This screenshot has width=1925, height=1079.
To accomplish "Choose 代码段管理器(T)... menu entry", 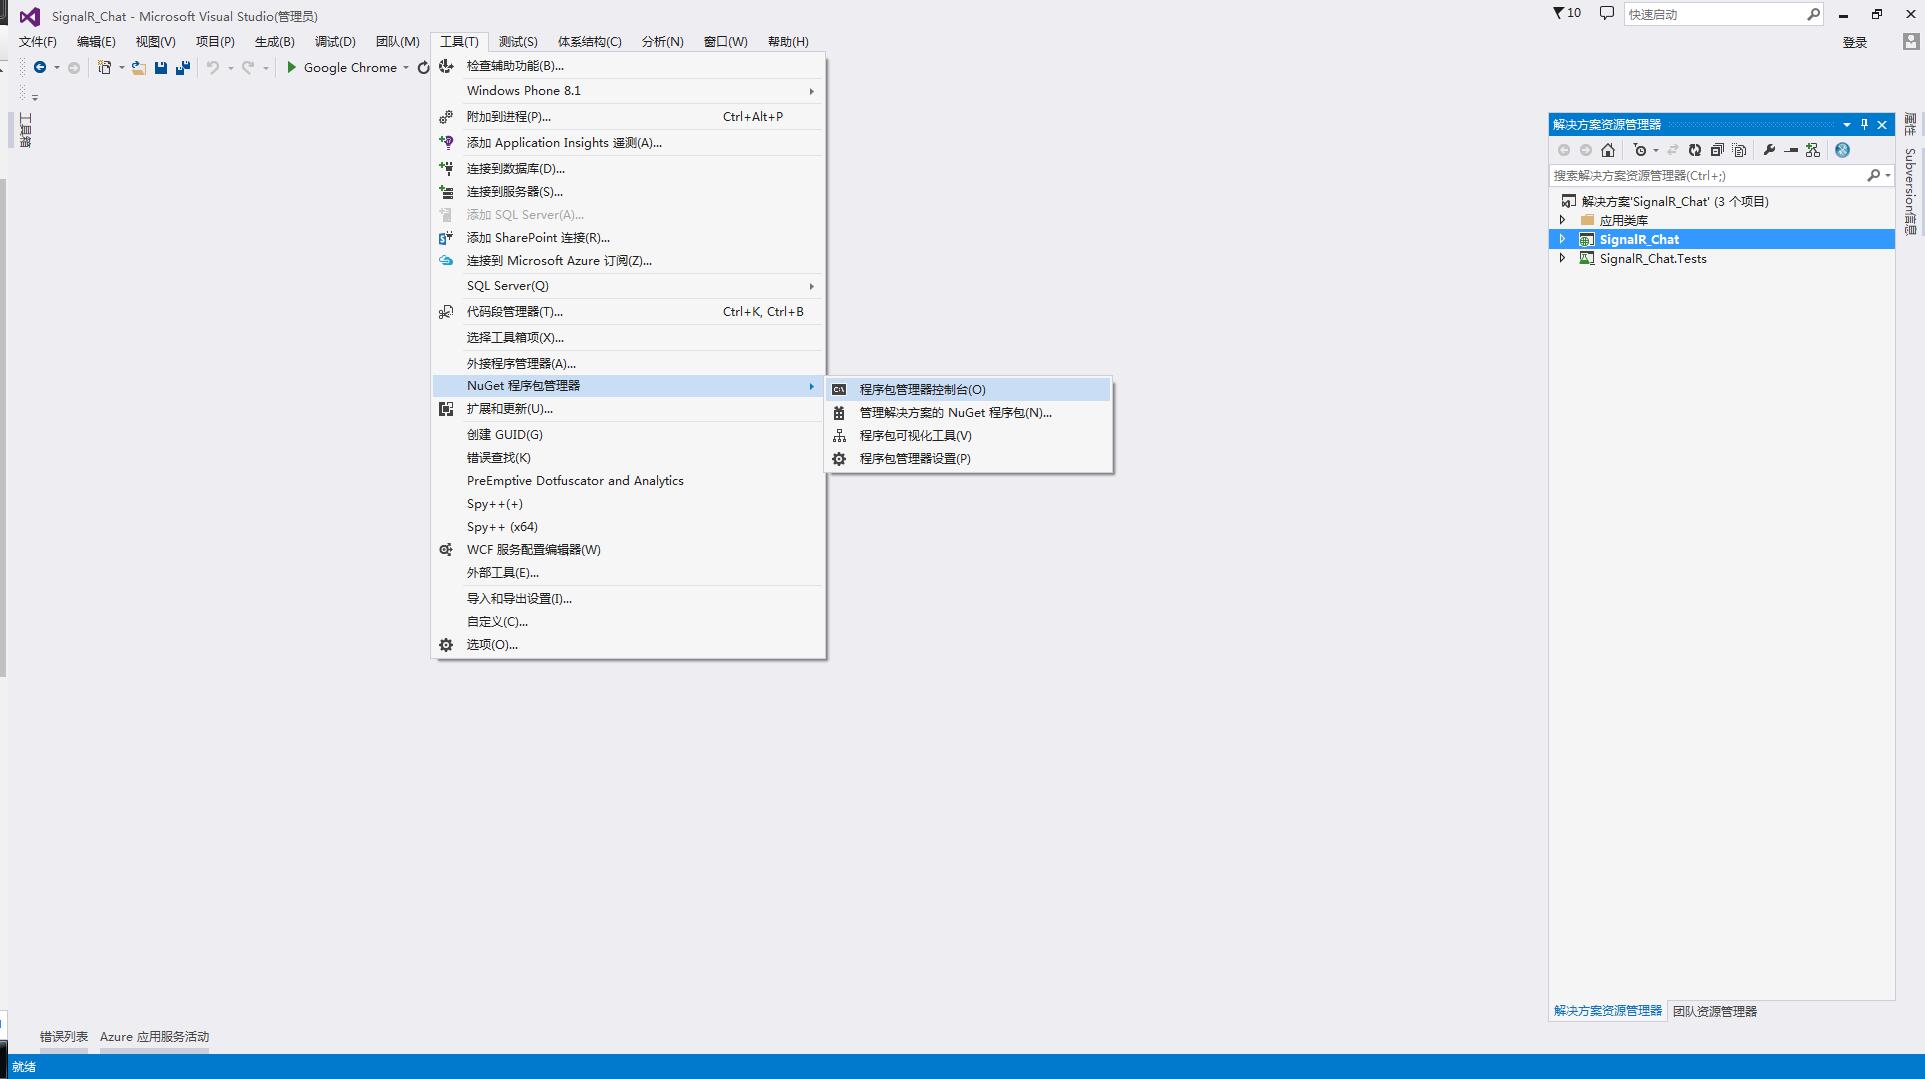I will point(628,311).
